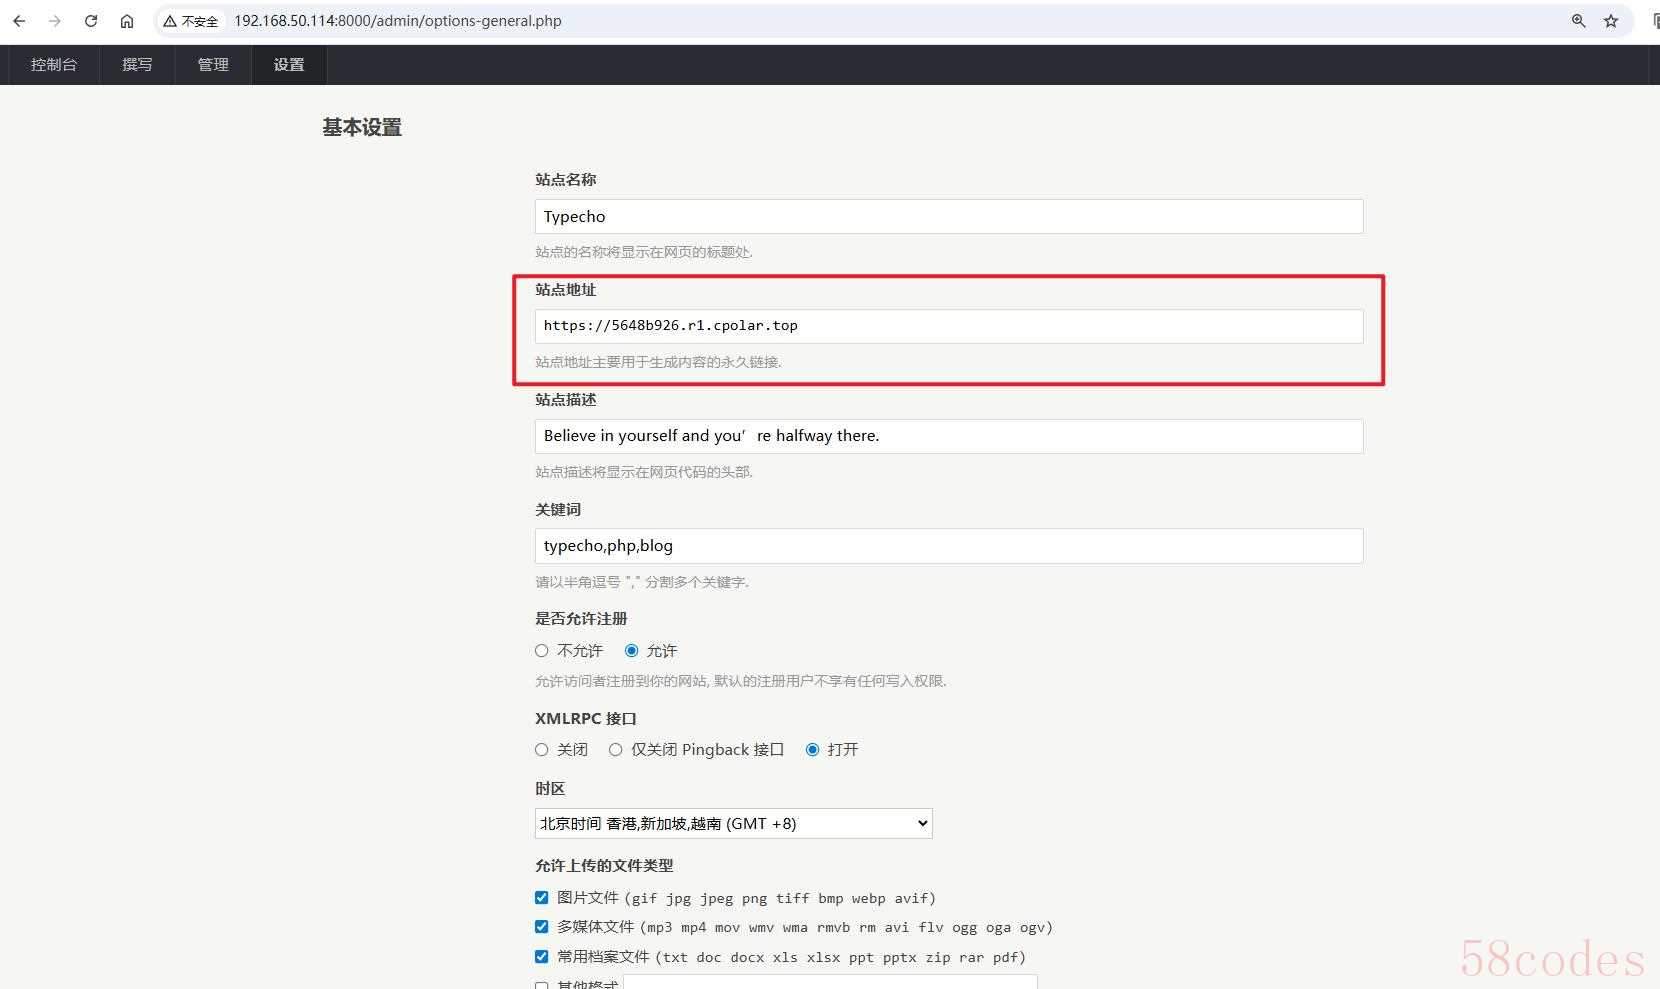Toggle 常用档案文件 upload type checkbox
Screen dimensions: 1660x989
click(542, 957)
